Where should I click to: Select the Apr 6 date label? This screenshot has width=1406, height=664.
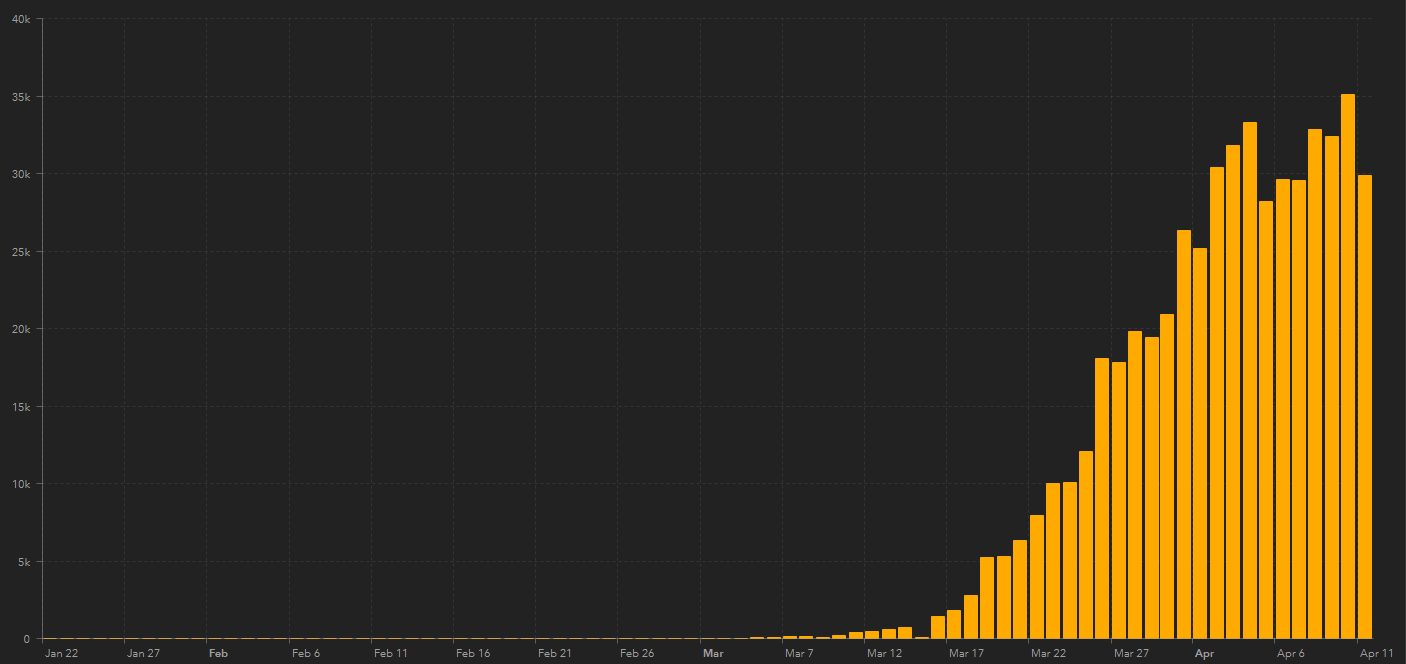click(x=1291, y=653)
